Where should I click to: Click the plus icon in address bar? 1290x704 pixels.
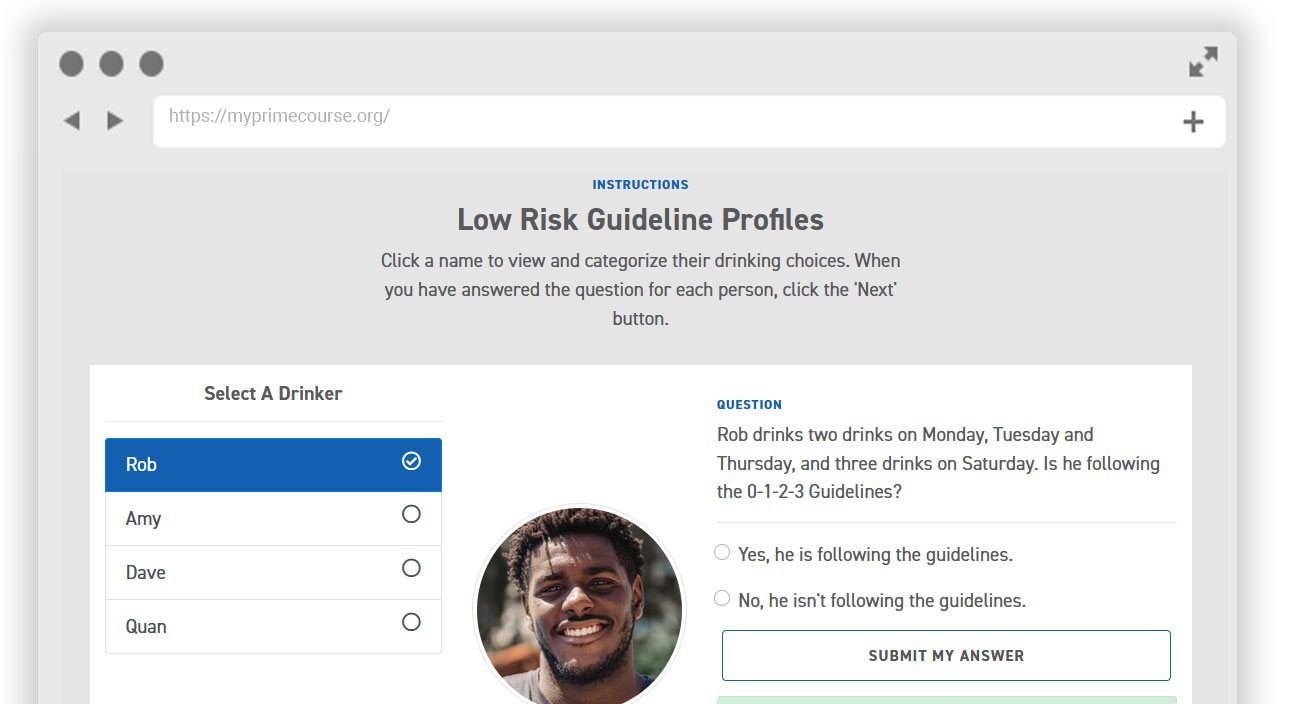pyautogui.click(x=1193, y=122)
